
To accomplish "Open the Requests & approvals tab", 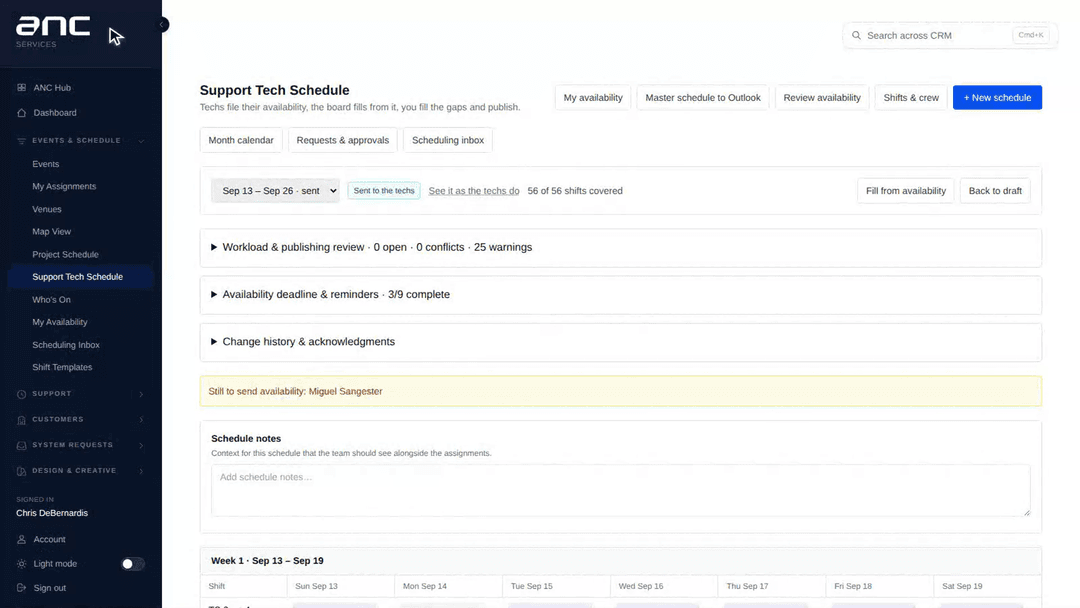I will click(x=342, y=140).
